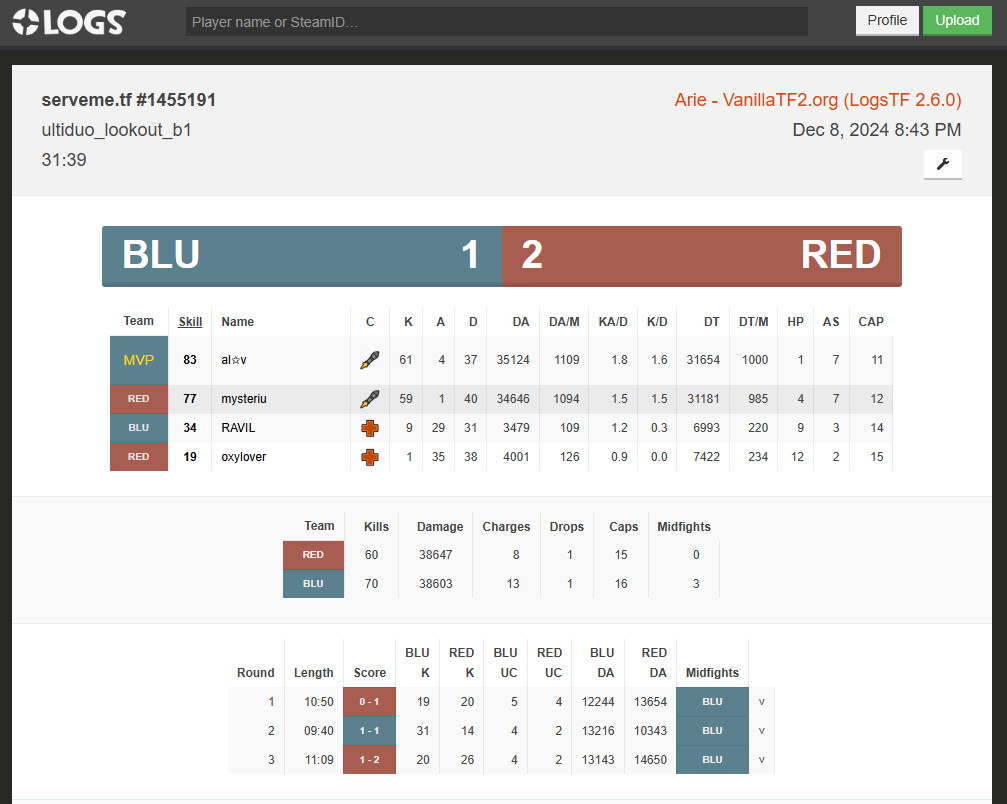This screenshot has width=1007, height=804.
Task: Open the Profile page
Action: pyautogui.click(x=886, y=21)
